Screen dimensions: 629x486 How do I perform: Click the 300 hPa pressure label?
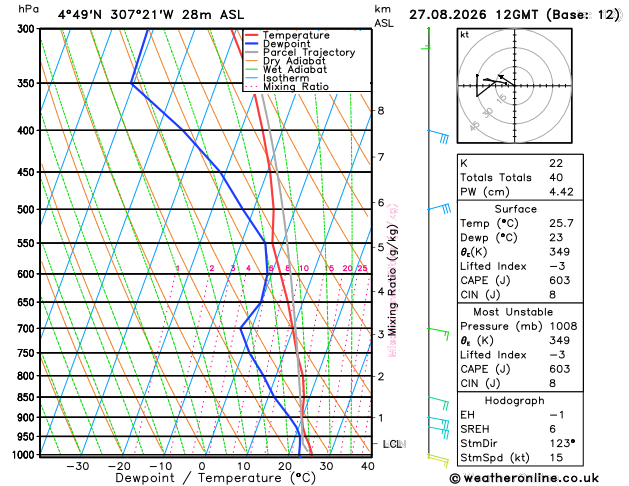pyautogui.click(x=28, y=29)
